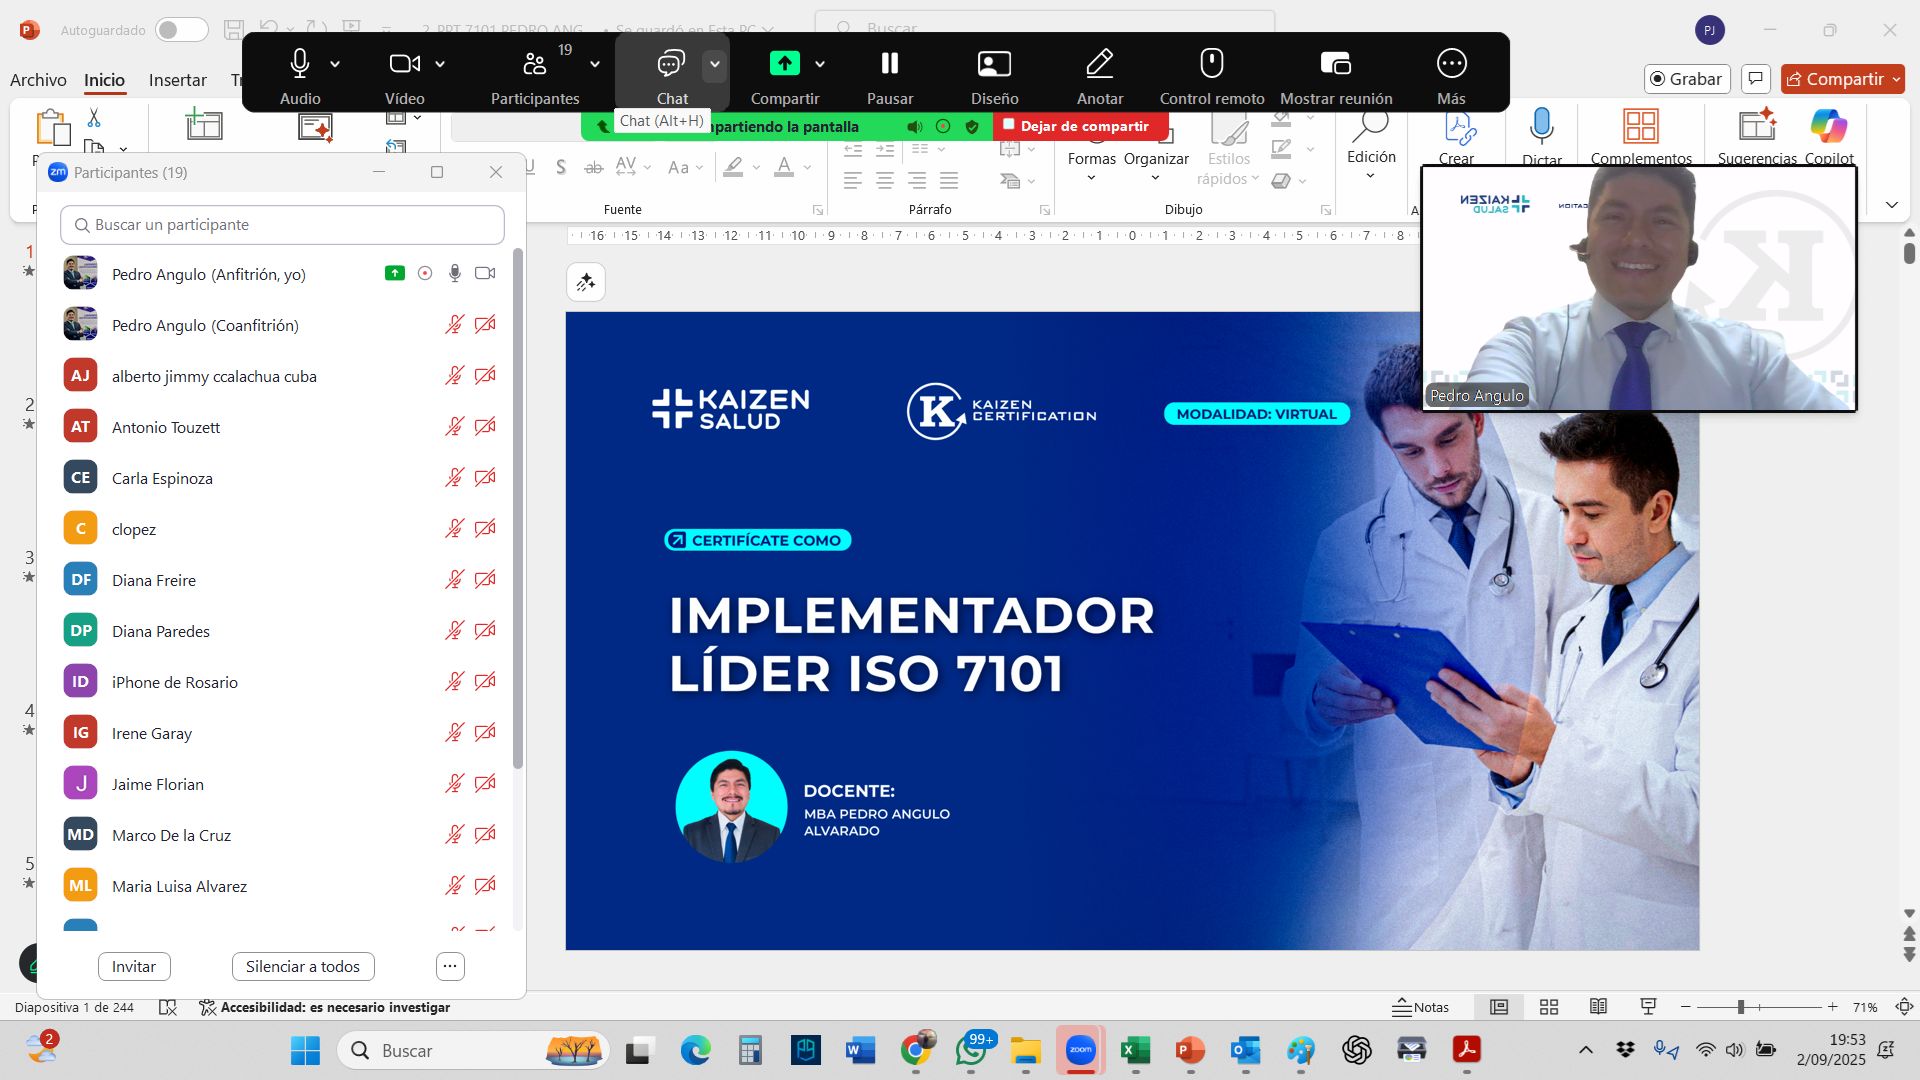Expand the Audio options arrow
Image resolution: width=1920 pixels, height=1080 pixels.
coord(335,64)
